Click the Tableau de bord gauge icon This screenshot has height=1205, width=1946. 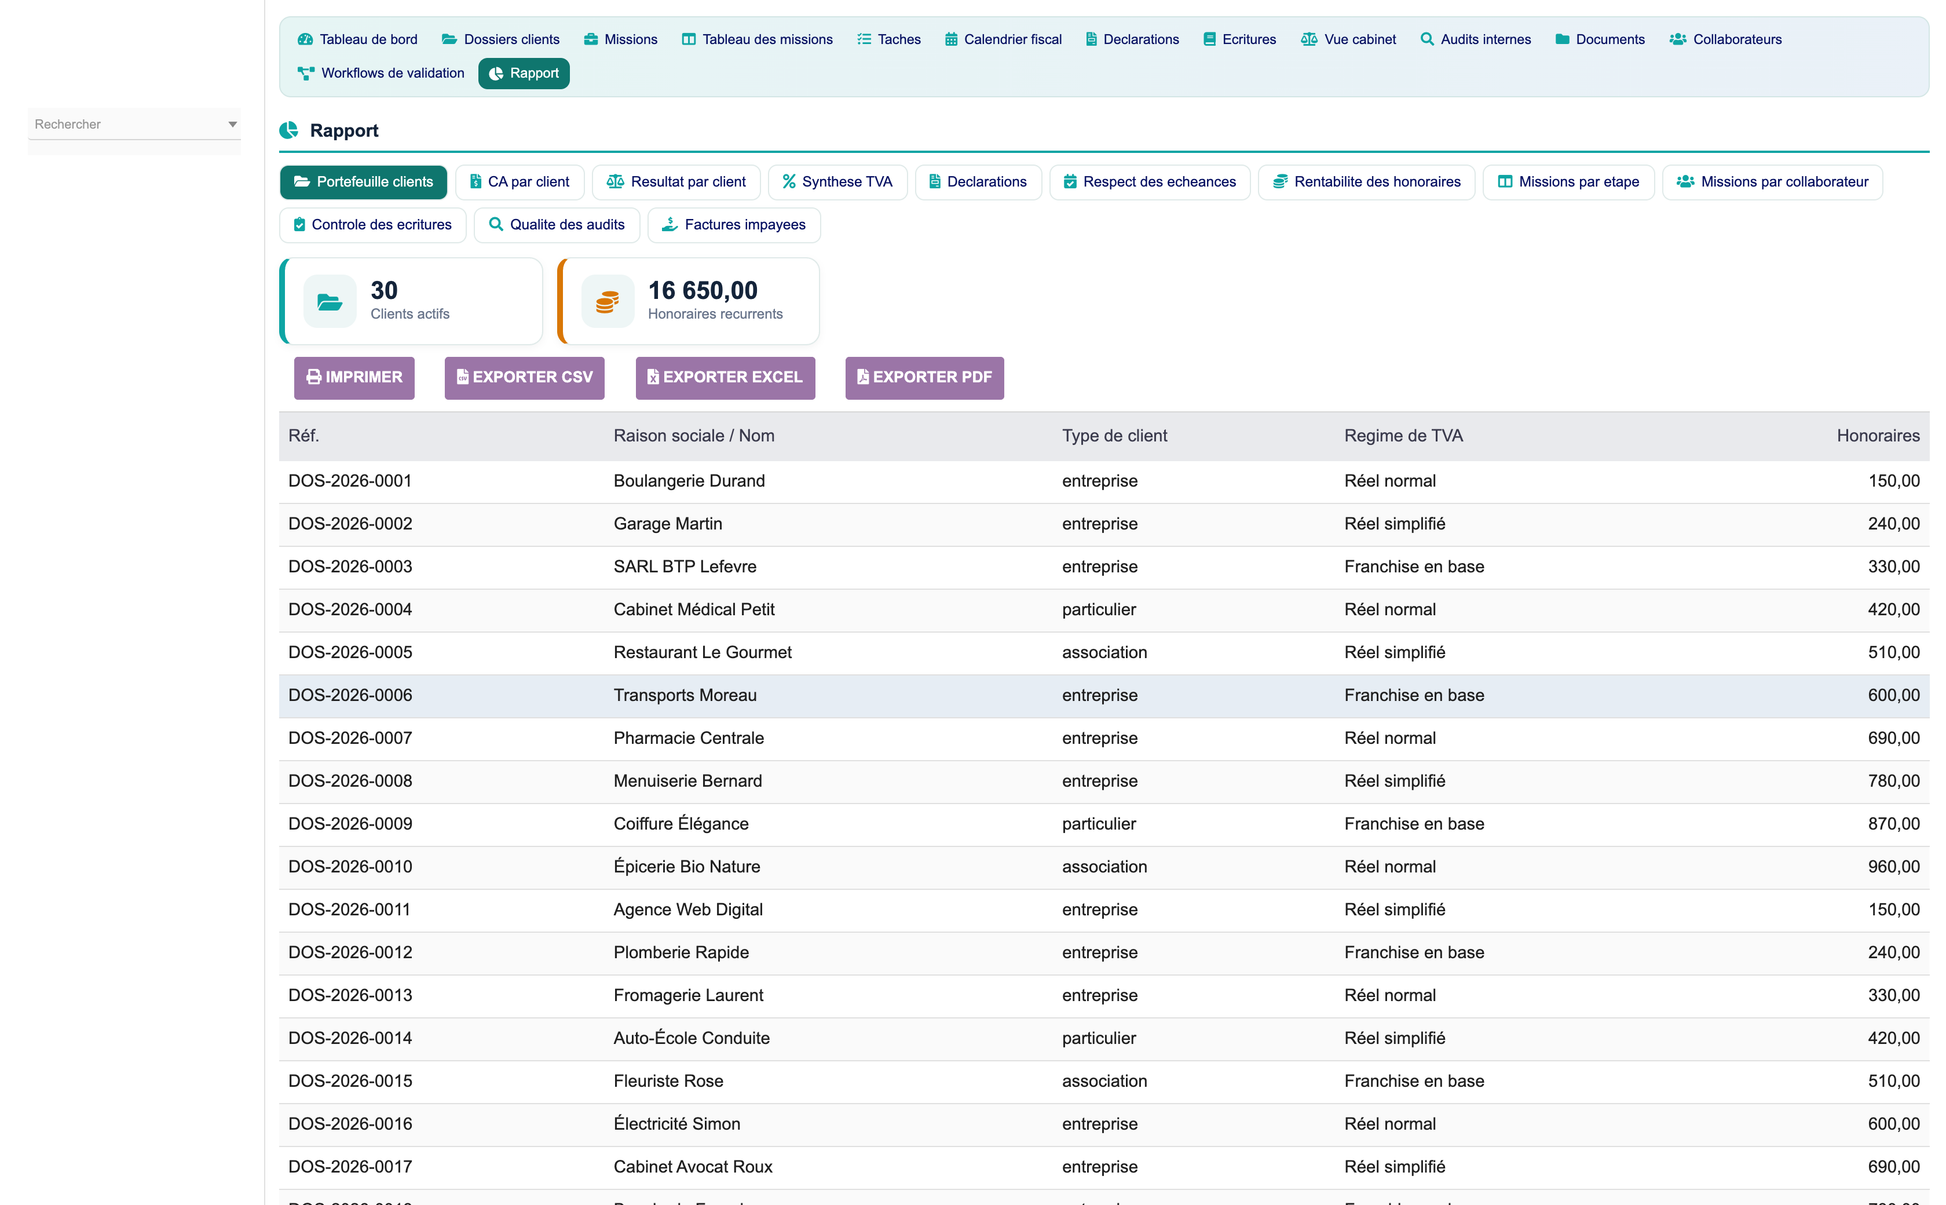[x=305, y=40]
